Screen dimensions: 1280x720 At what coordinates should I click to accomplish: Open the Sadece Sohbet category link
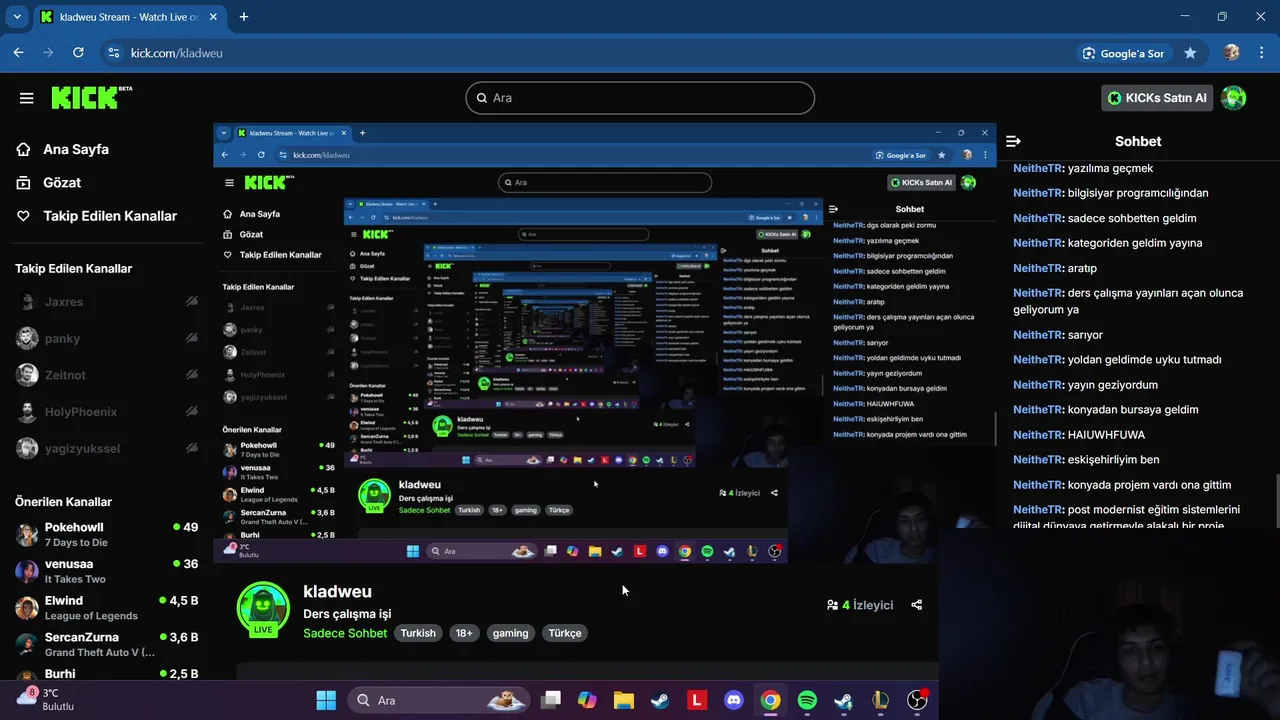pos(345,633)
